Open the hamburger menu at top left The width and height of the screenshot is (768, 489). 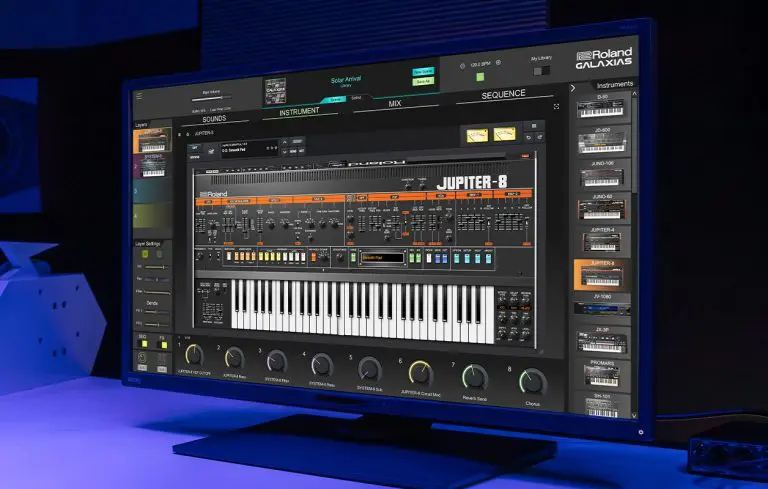(140, 97)
